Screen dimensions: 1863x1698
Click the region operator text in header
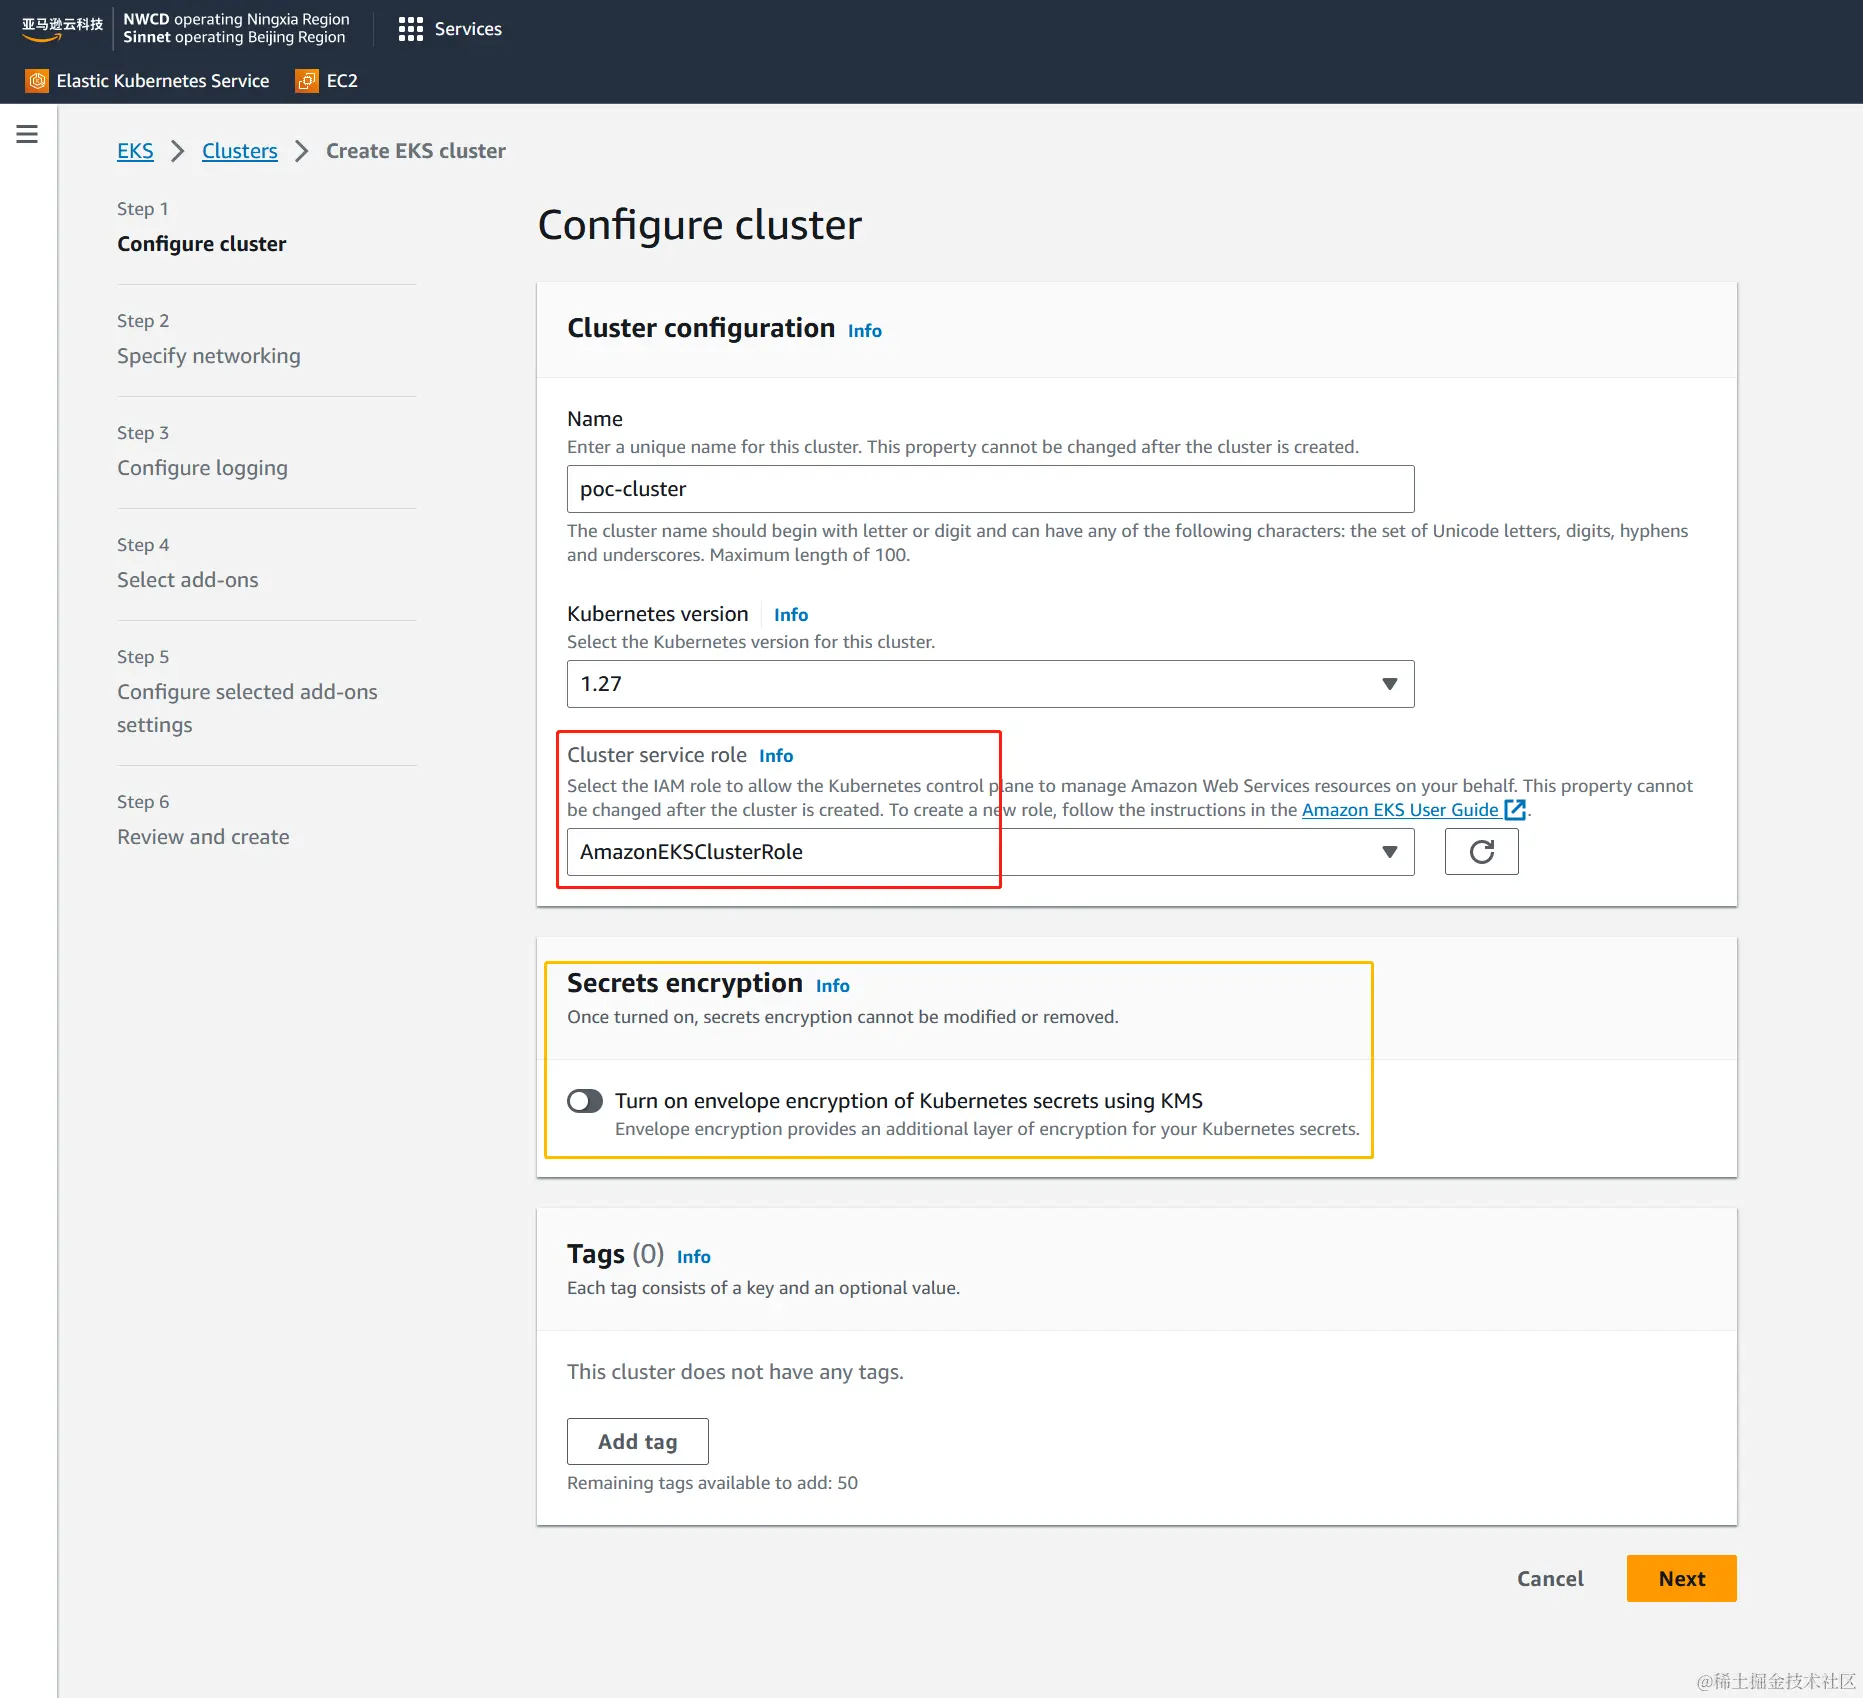point(236,28)
